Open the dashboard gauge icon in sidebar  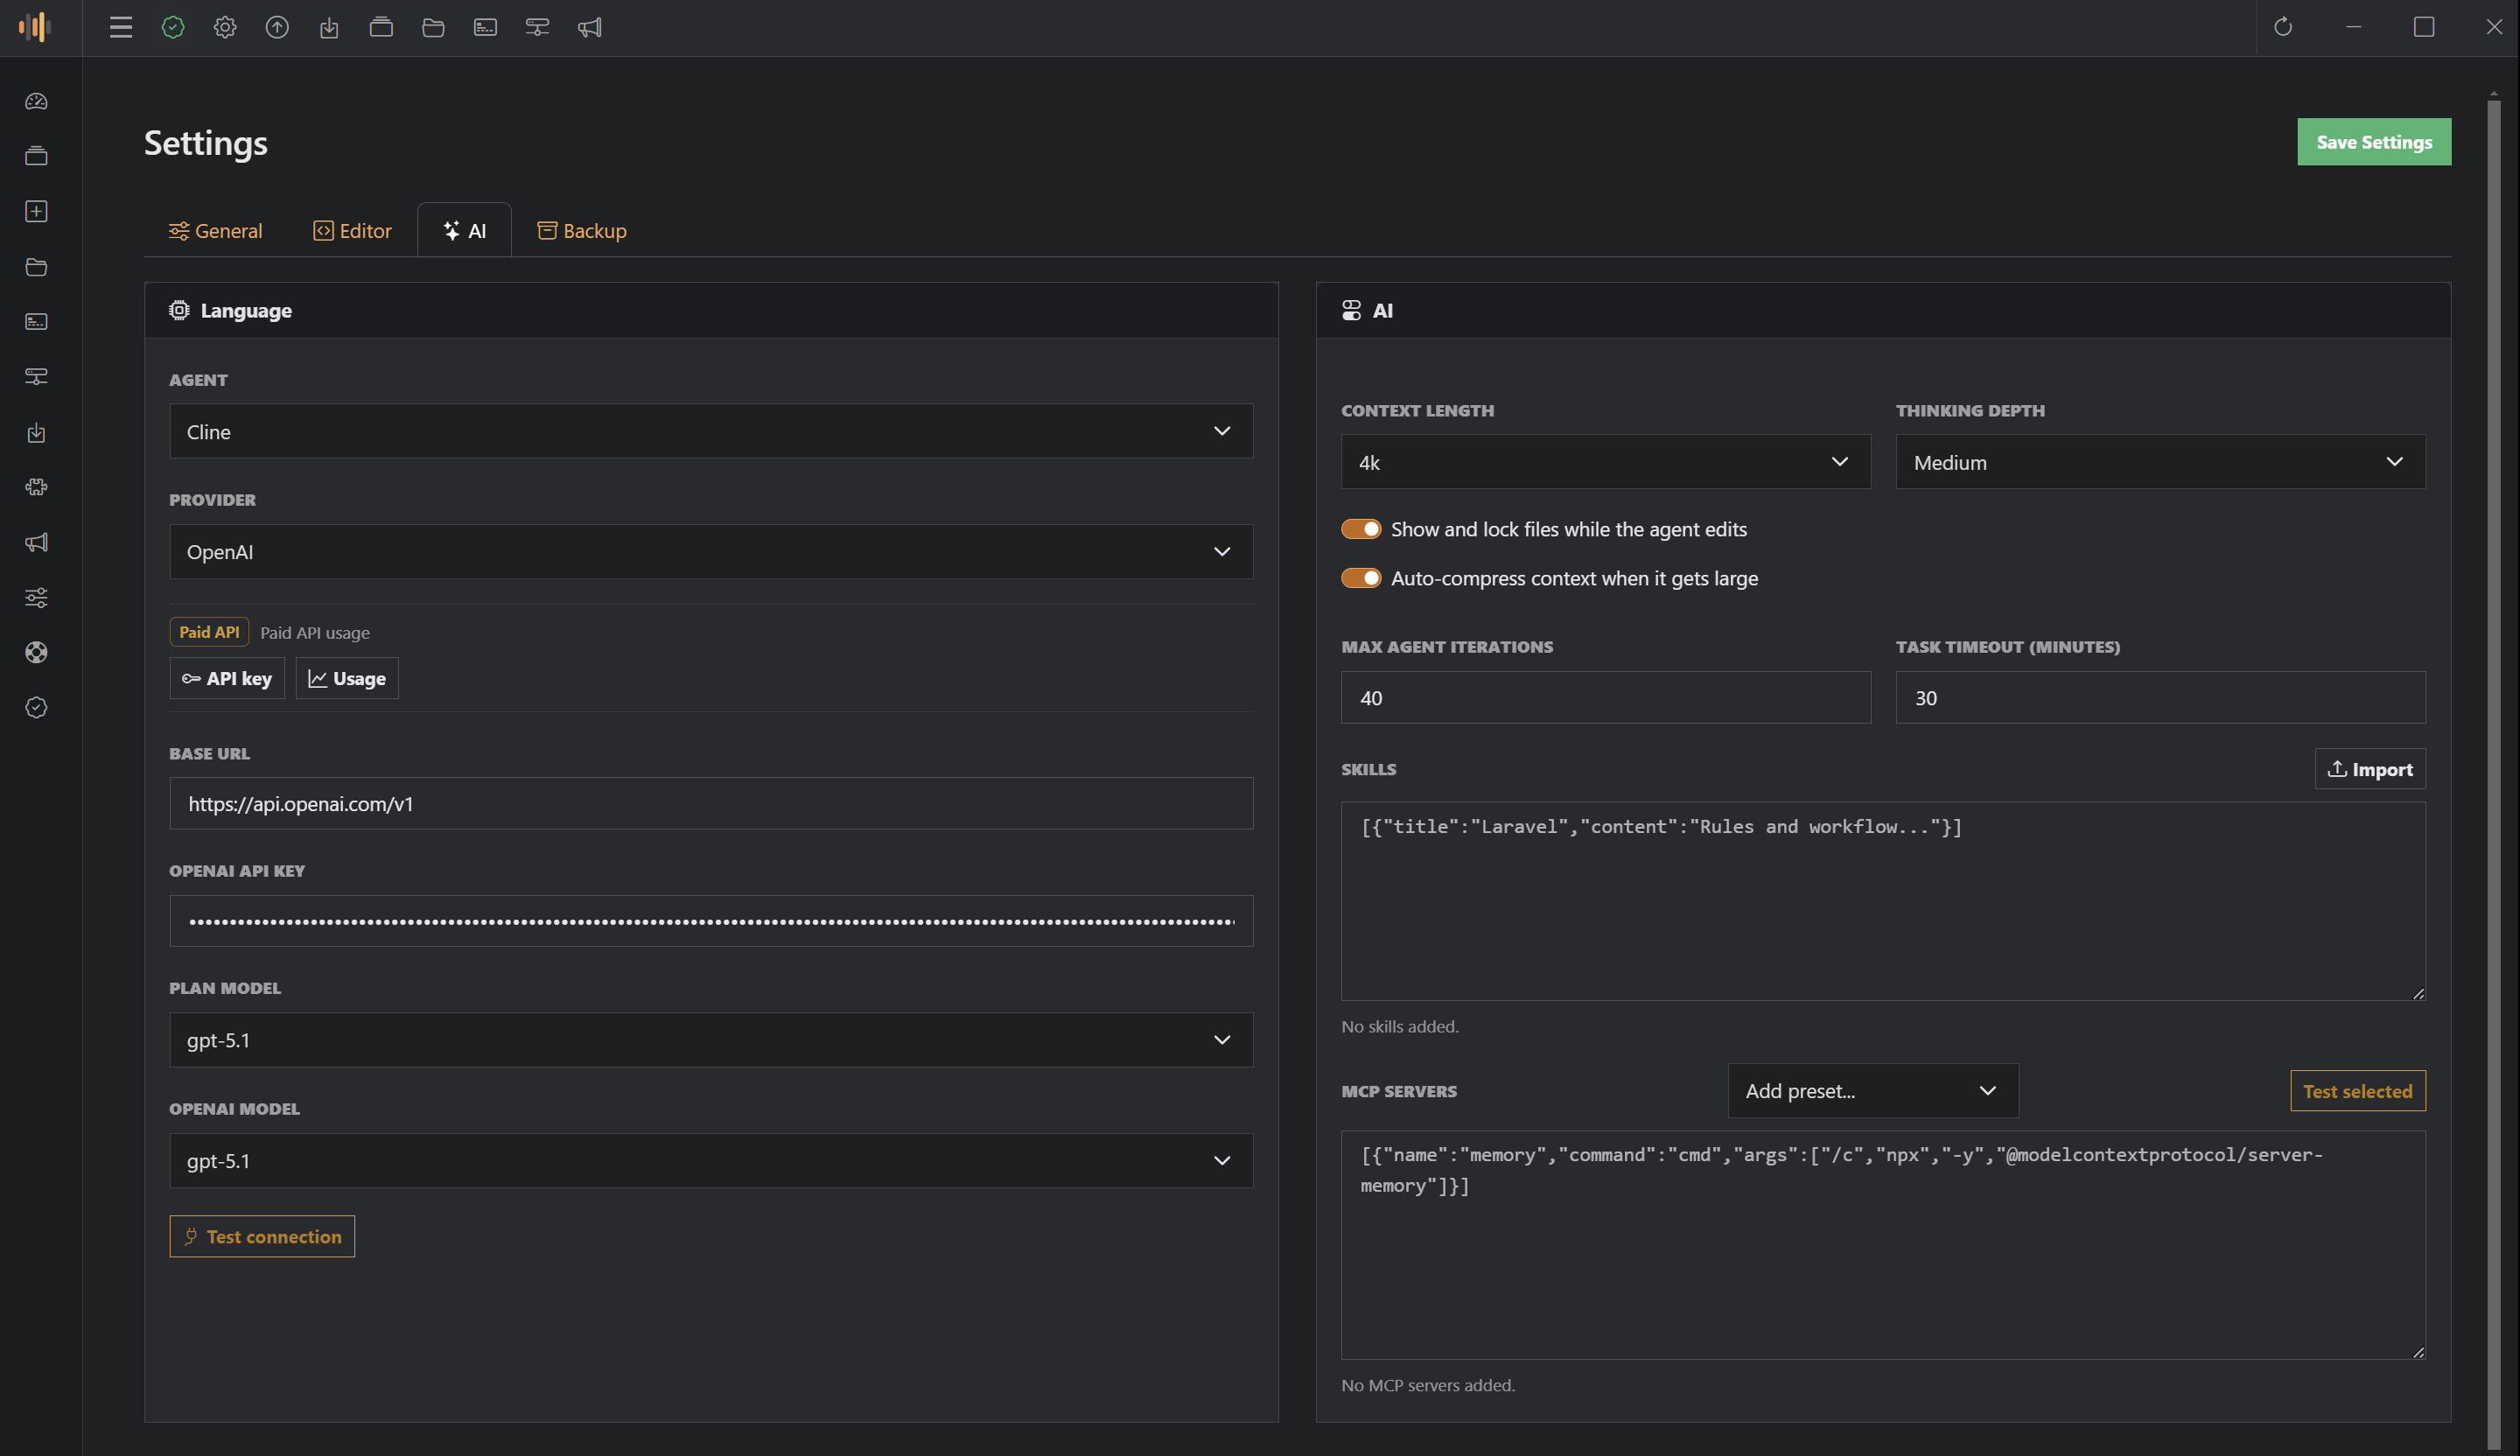point(36,101)
